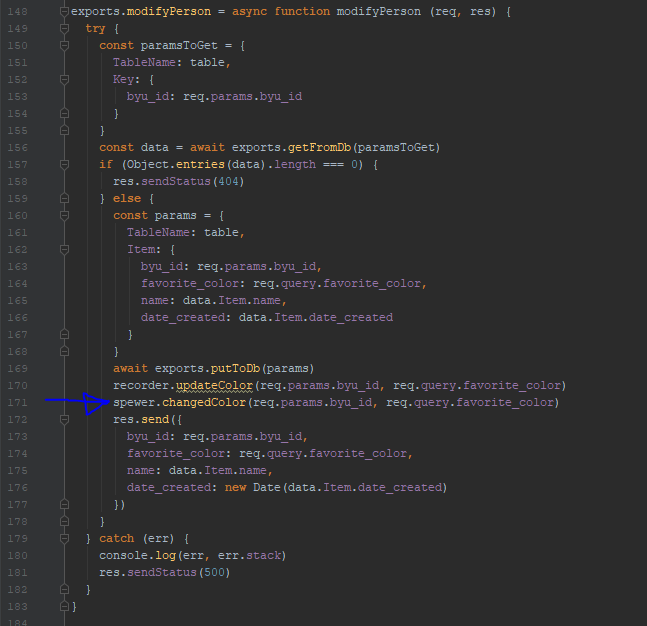Click 'sendStatus(404)' call on line 158
The width and height of the screenshot is (647, 626).
[x=193, y=182]
